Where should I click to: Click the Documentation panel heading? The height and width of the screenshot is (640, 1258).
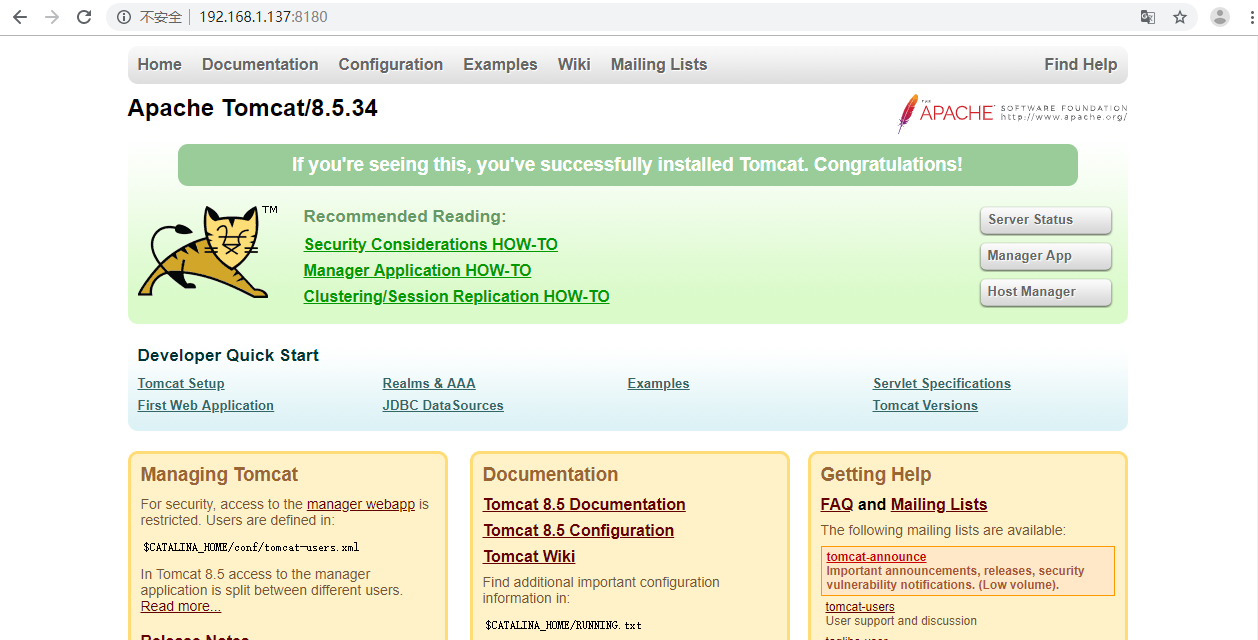click(x=551, y=474)
